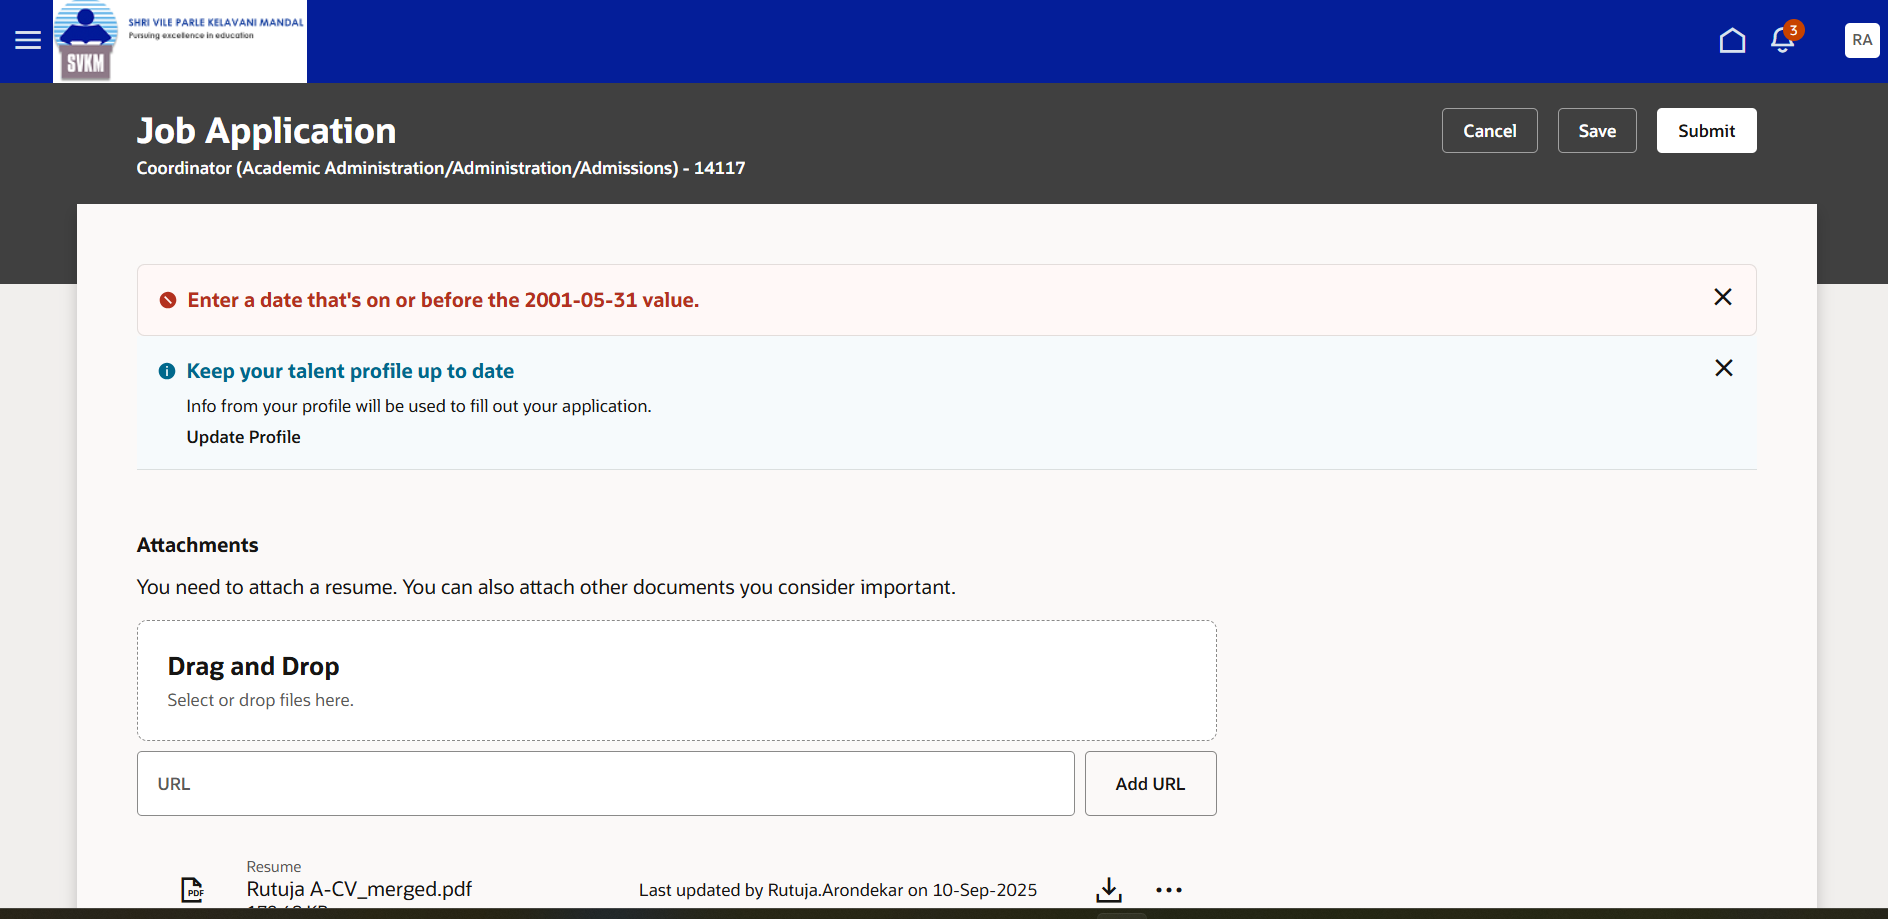Close the talent profile info banner
The image size is (1888, 919).
point(1724,368)
